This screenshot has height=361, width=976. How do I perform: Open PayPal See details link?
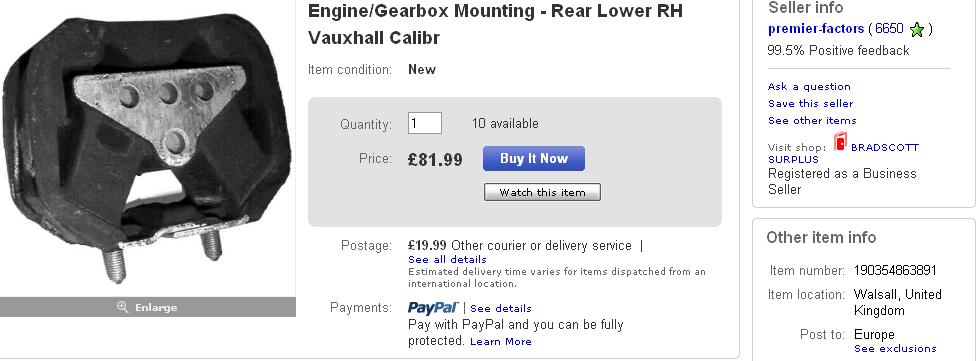500,308
